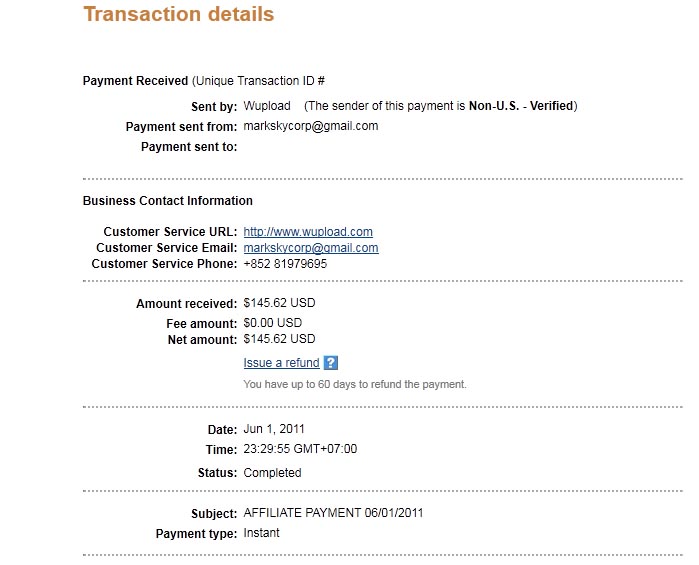Click the date value Jun 1, 2011

coord(274,429)
